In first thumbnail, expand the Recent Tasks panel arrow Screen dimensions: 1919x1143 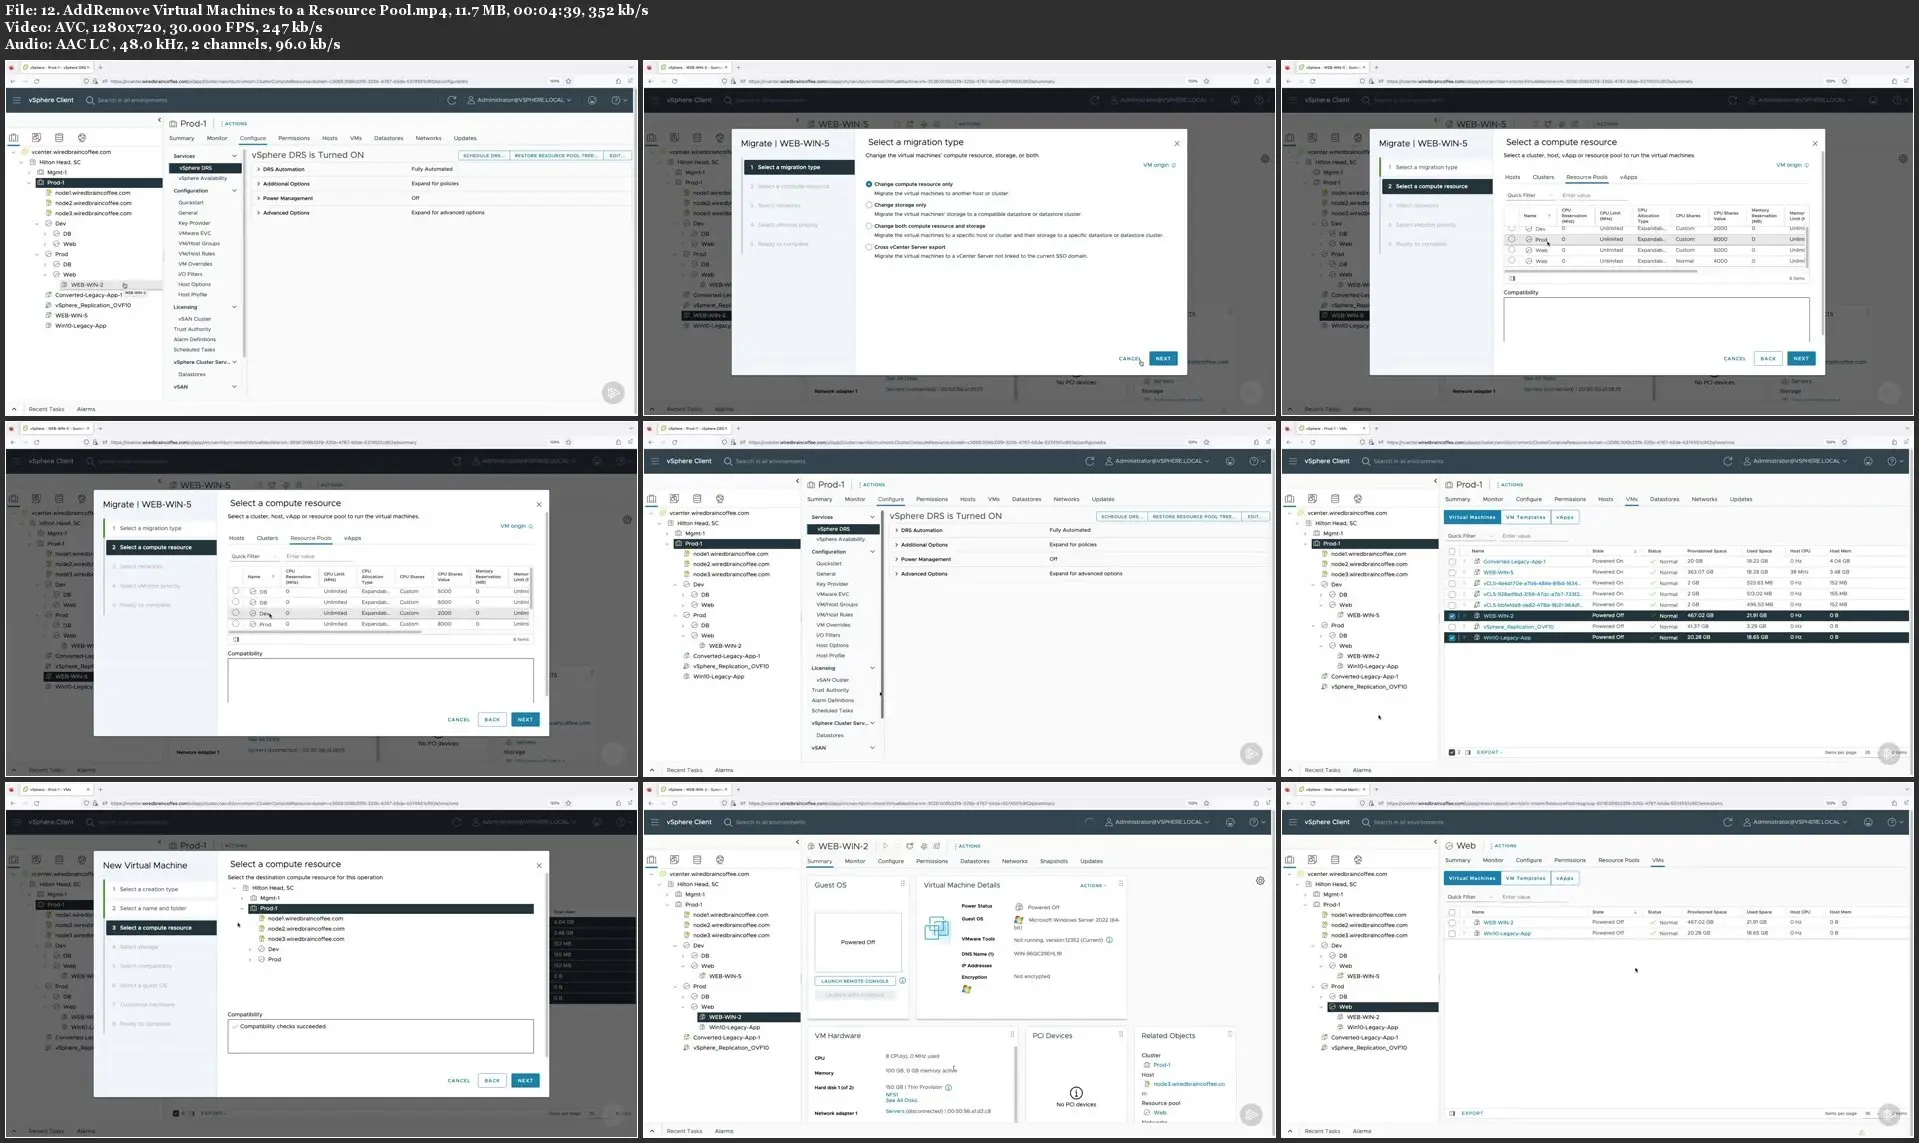pyautogui.click(x=13, y=409)
